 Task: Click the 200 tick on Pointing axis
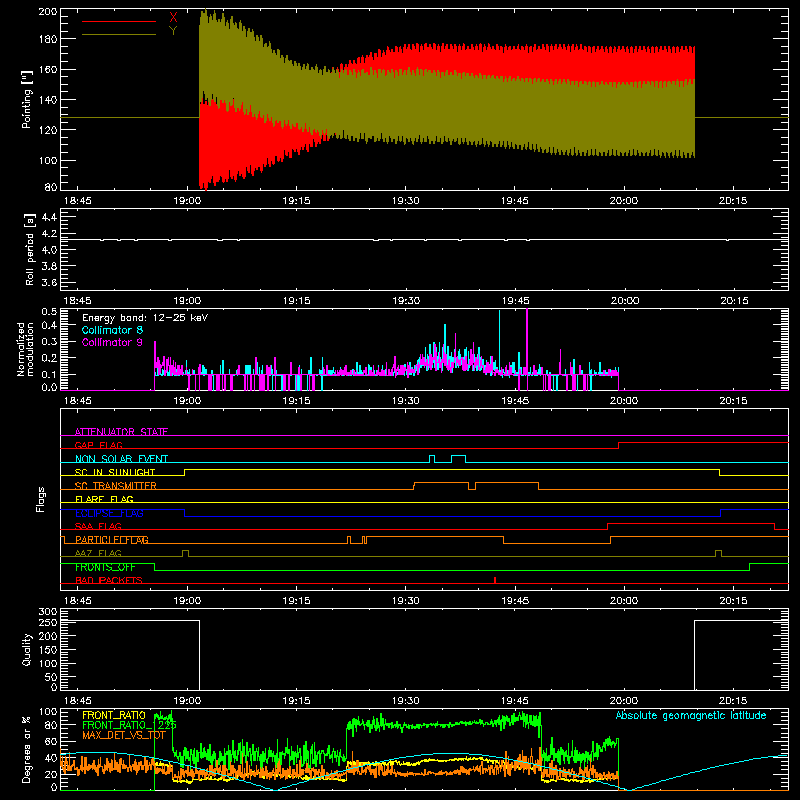(47, 11)
